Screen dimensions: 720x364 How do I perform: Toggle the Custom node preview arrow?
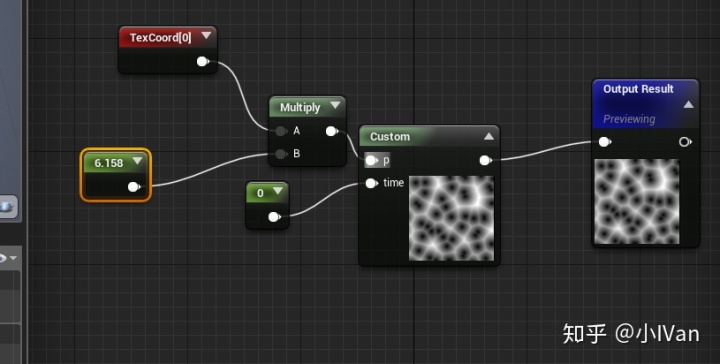[489, 136]
